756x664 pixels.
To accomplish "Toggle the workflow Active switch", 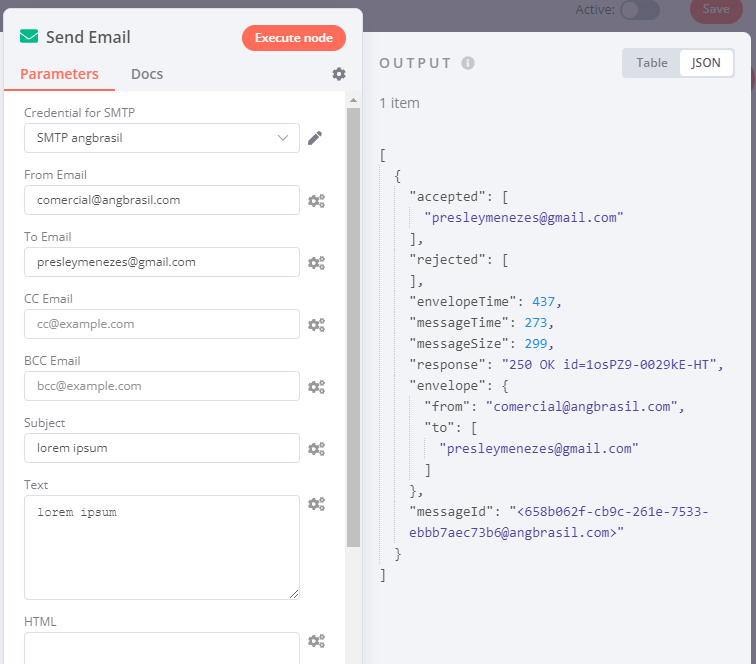I will 640,10.
